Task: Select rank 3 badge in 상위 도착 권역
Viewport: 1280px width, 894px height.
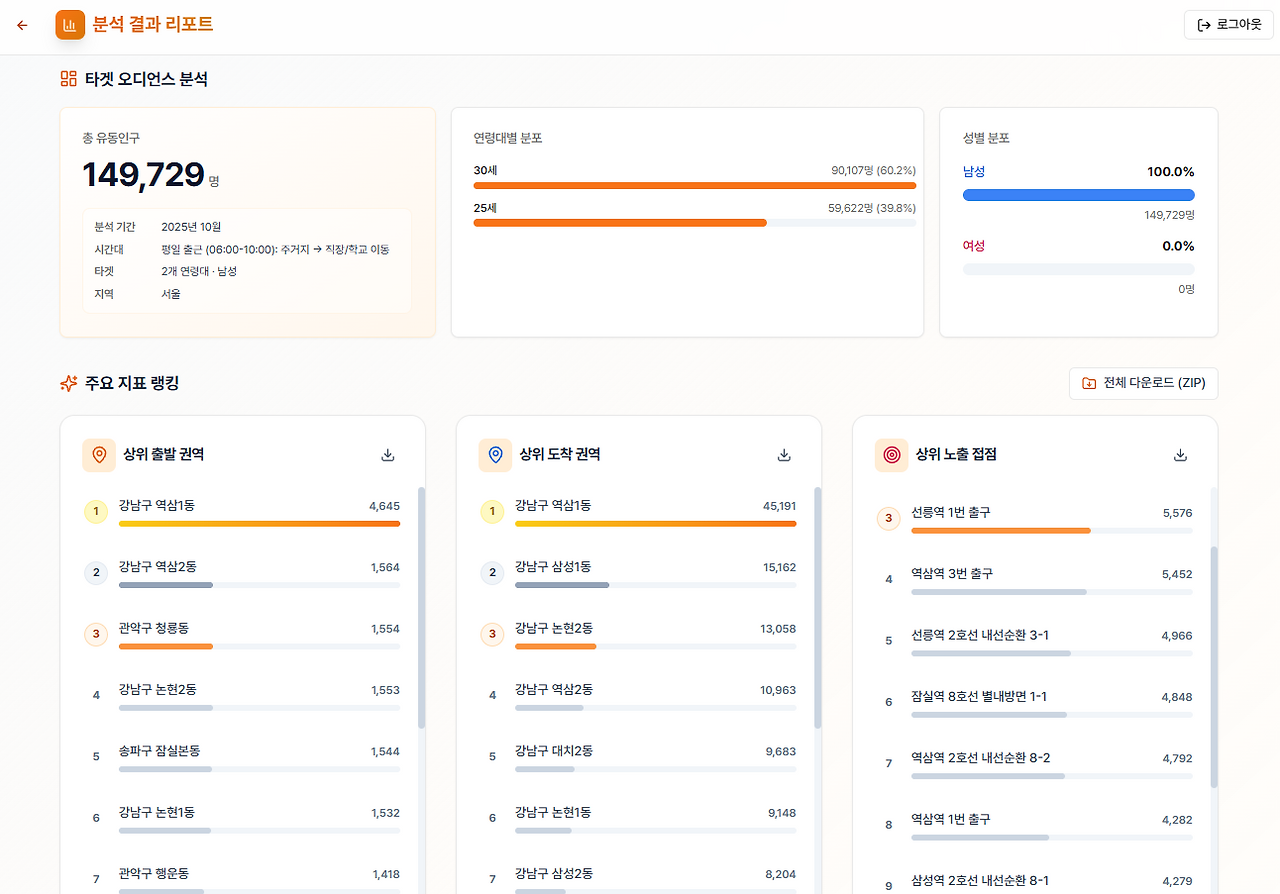Action: [x=492, y=634]
